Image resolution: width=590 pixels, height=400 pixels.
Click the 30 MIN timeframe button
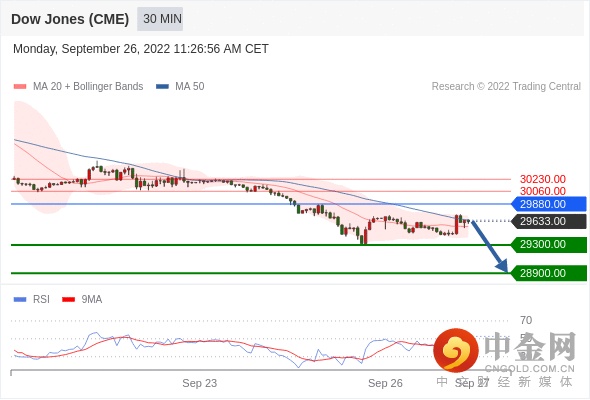pos(160,19)
